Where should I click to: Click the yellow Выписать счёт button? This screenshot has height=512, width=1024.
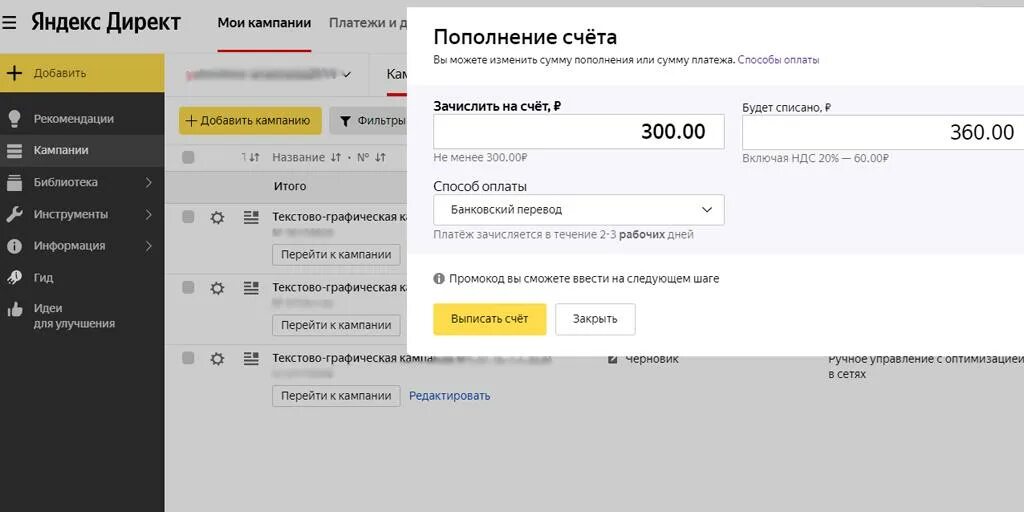[x=490, y=319]
